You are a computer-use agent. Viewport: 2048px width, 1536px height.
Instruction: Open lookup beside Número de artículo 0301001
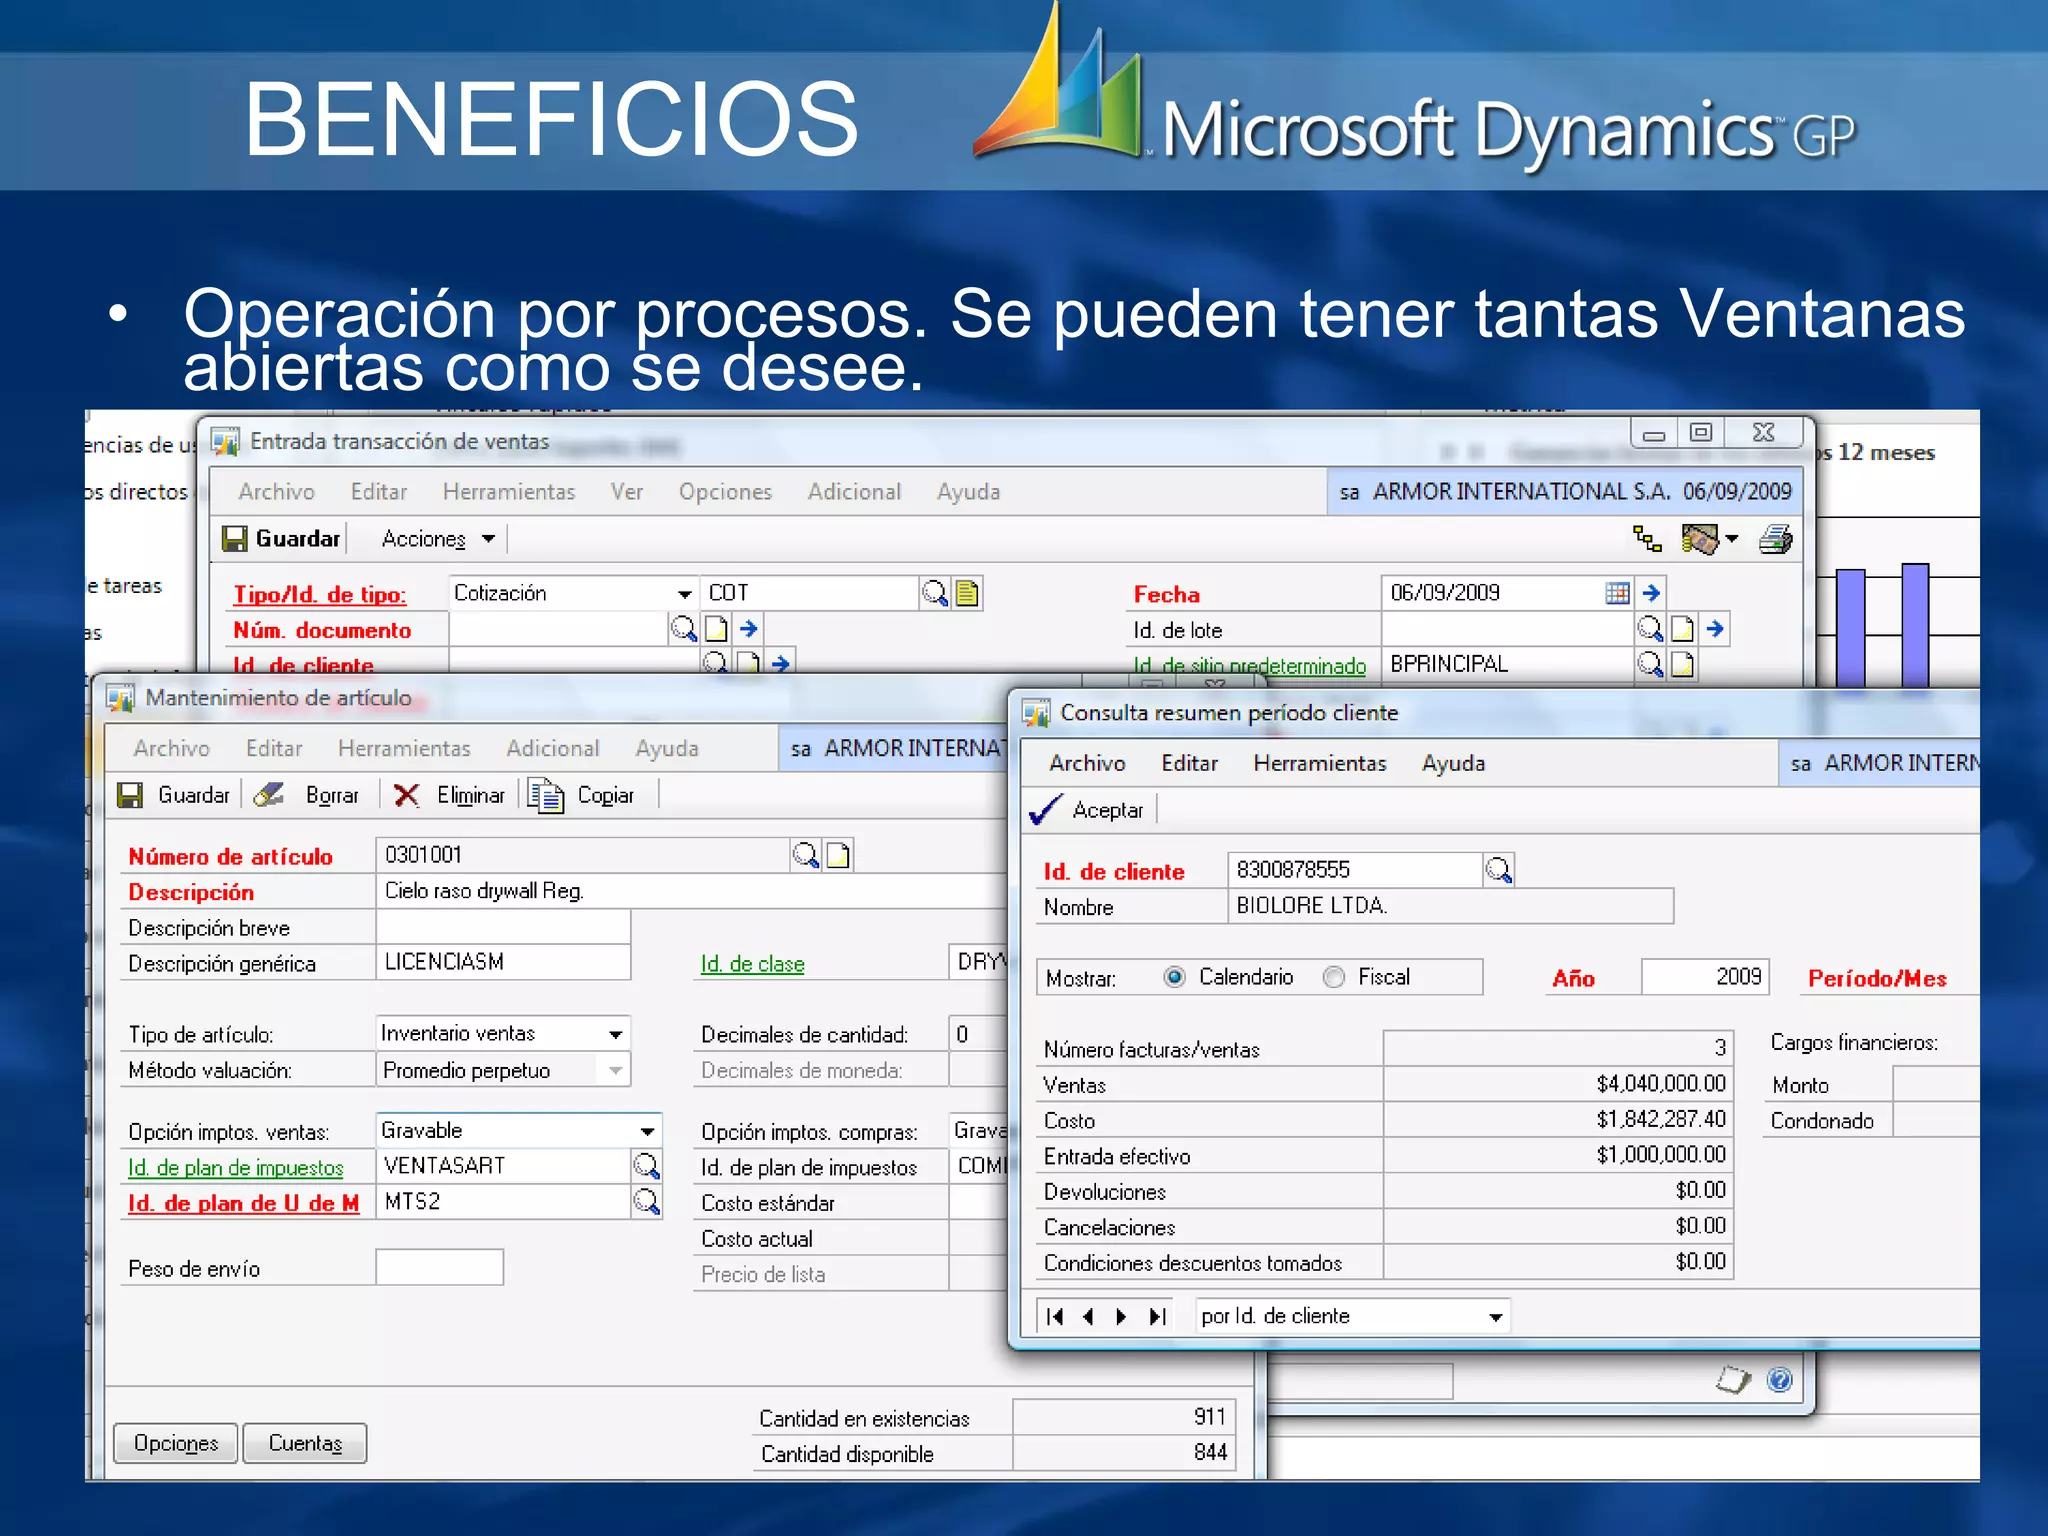coord(805,855)
